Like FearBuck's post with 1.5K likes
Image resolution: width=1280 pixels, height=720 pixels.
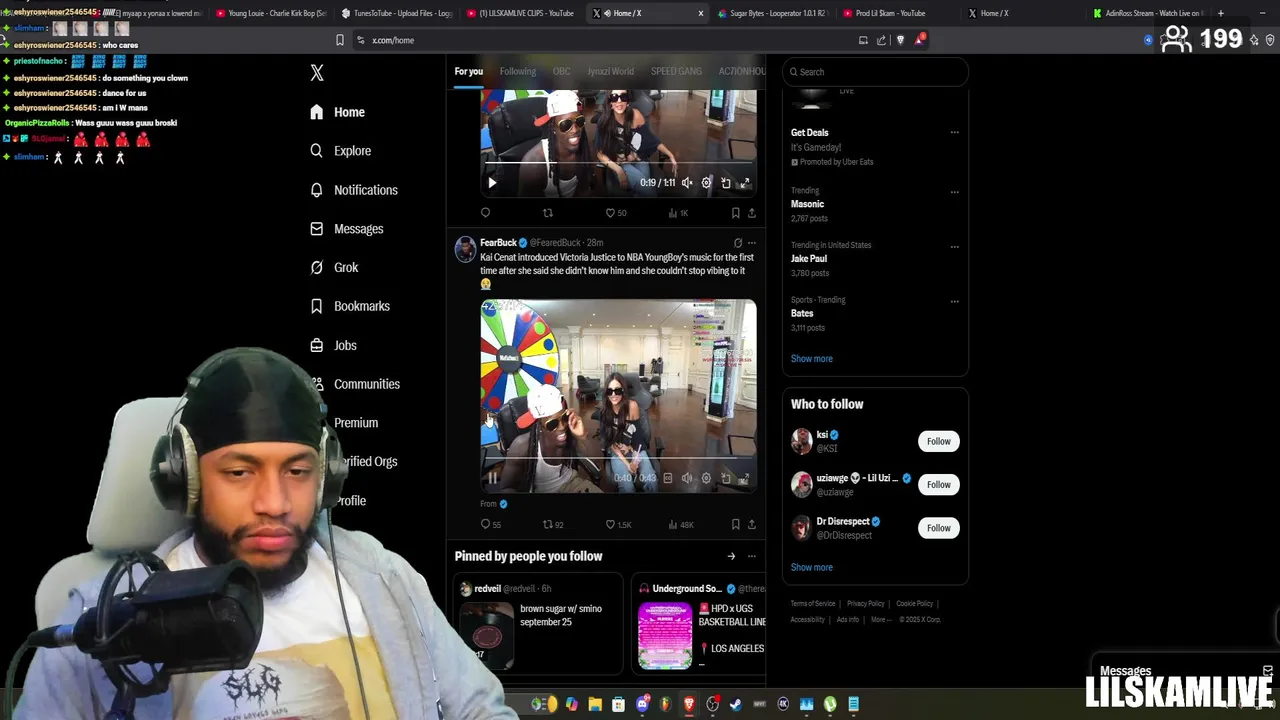[x=618, y=524]
